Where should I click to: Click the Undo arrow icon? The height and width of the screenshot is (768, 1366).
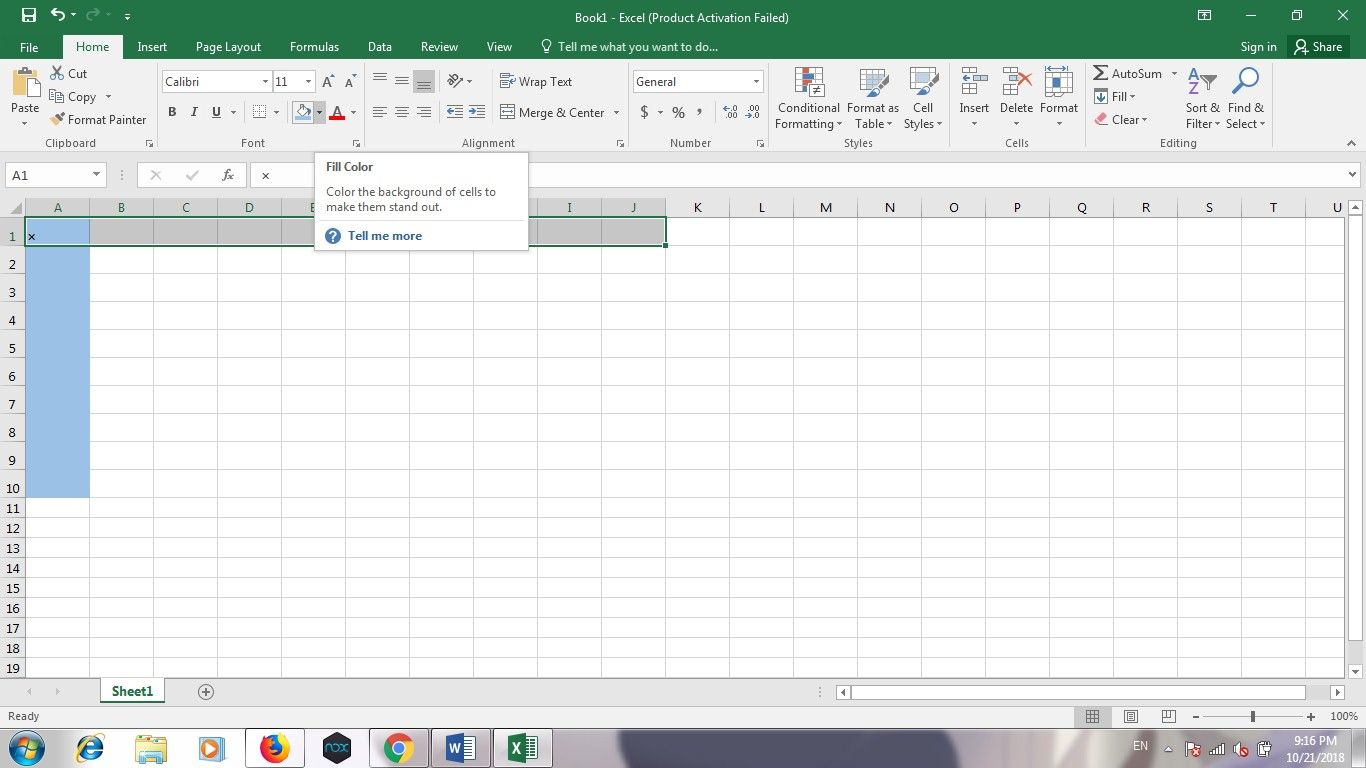point(57,16)
